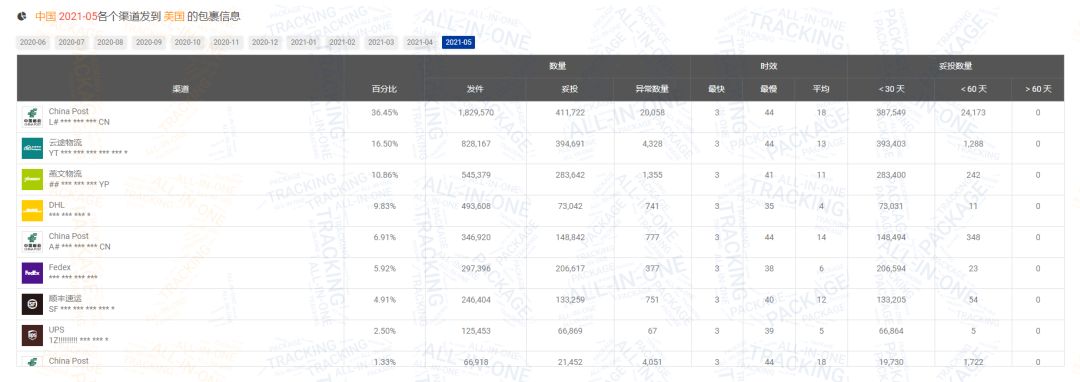
Task: Click the 燕文物流 green logo icon
Action: point(32,179)
